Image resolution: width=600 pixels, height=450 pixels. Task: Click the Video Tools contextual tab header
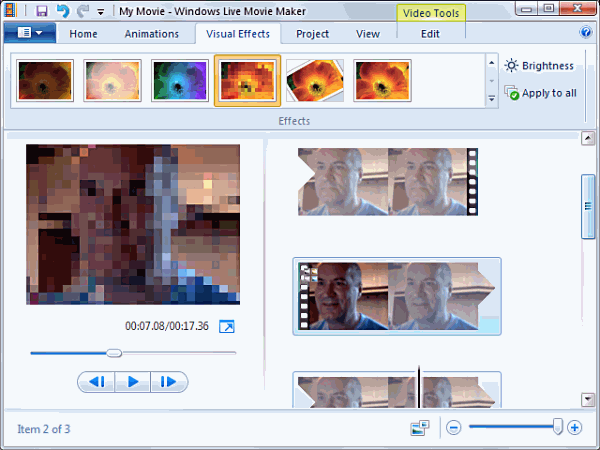431,13
